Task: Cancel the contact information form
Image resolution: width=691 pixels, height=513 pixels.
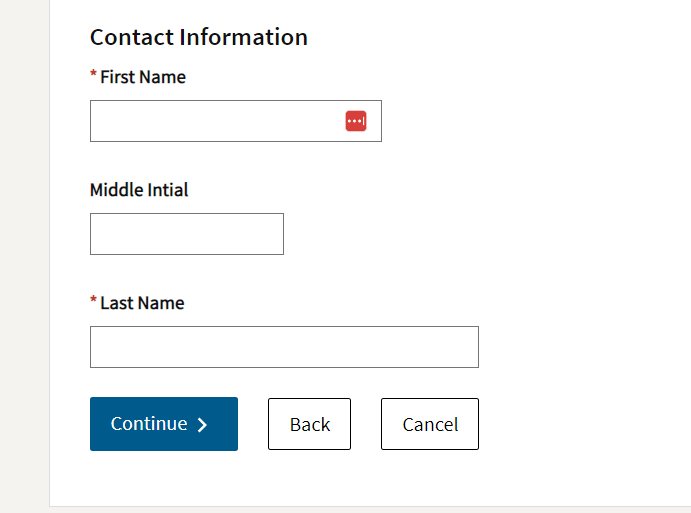Action: 430,424
